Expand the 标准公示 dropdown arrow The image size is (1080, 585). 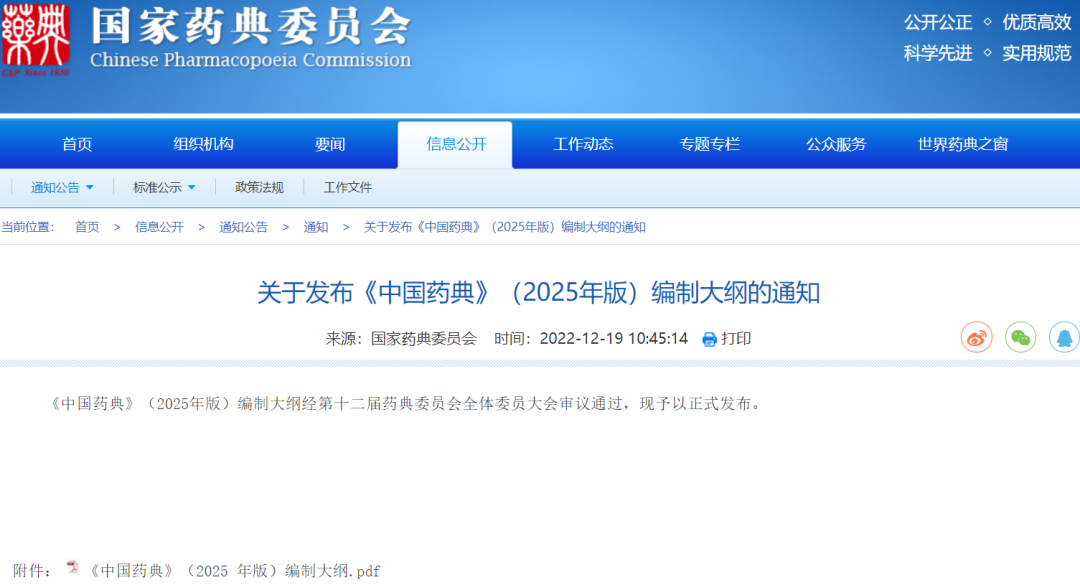[191, 187]
